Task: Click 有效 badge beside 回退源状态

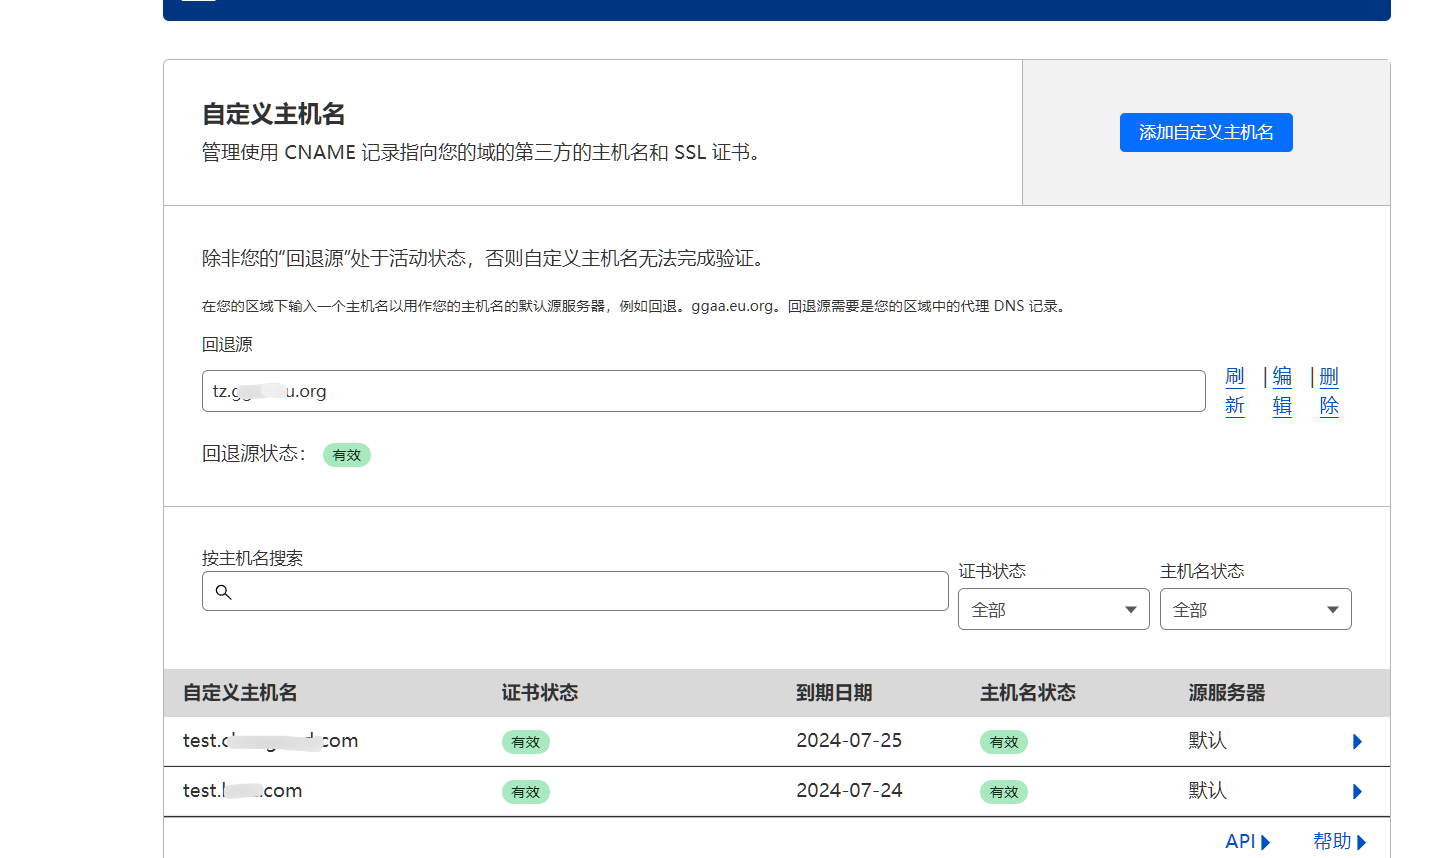Action: coord(347,455)
